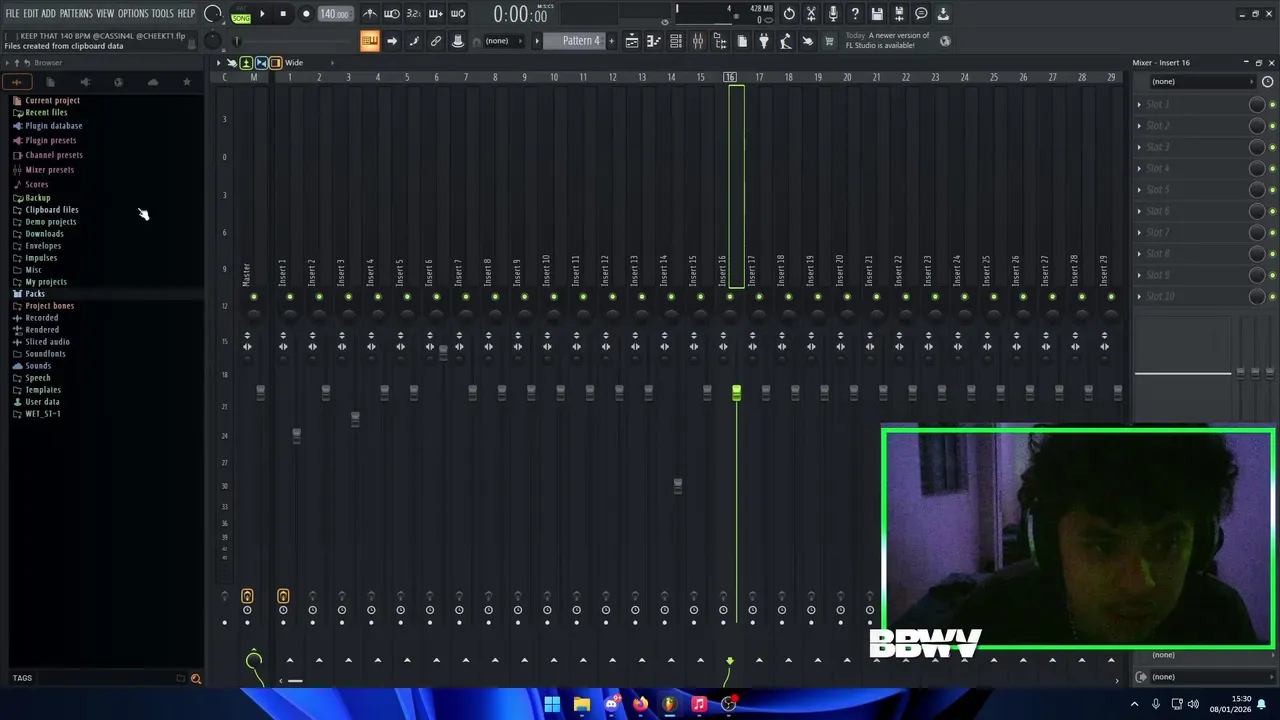Toggle mute LED on Insert 29
The height and width of the screenshot is (720, 1280).
[1111, 296]
